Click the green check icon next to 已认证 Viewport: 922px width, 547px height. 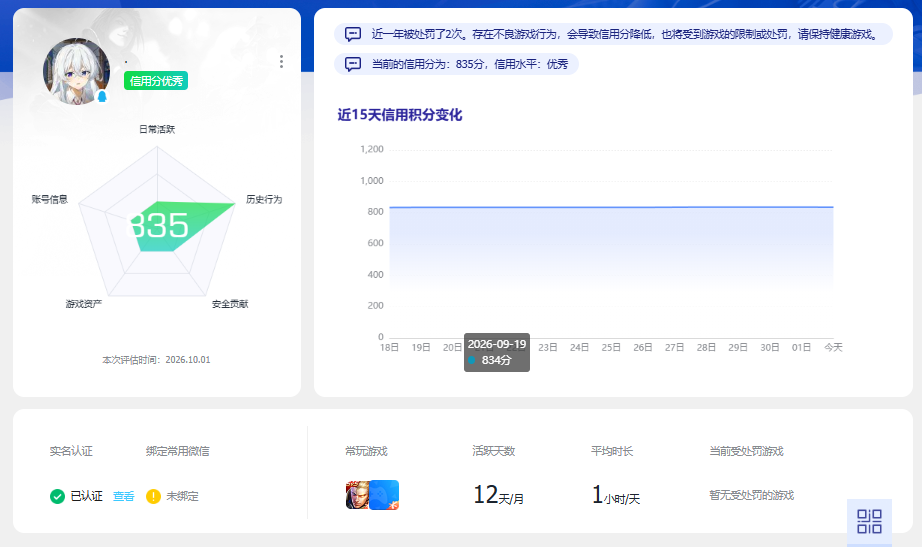(58, 496)
